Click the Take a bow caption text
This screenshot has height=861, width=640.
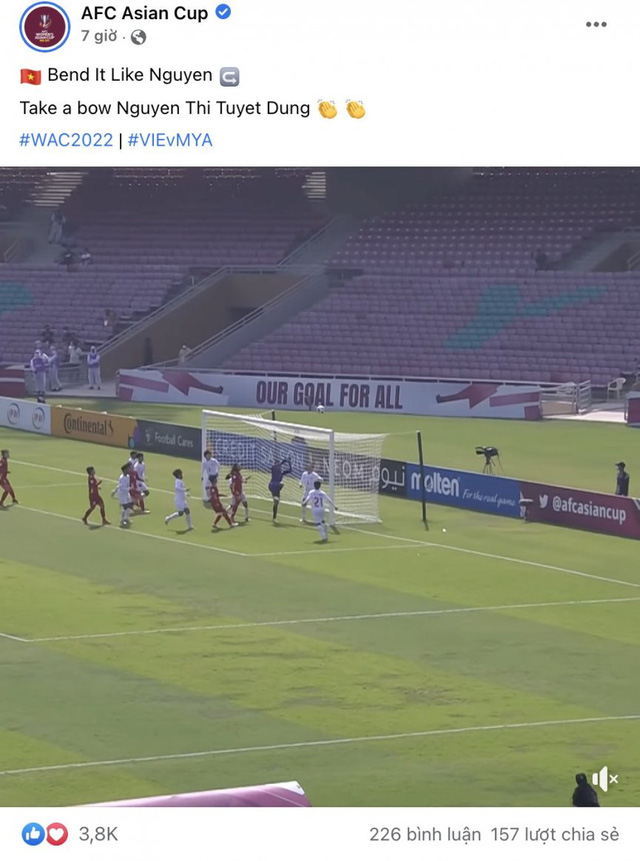click(x=165, y=108)
